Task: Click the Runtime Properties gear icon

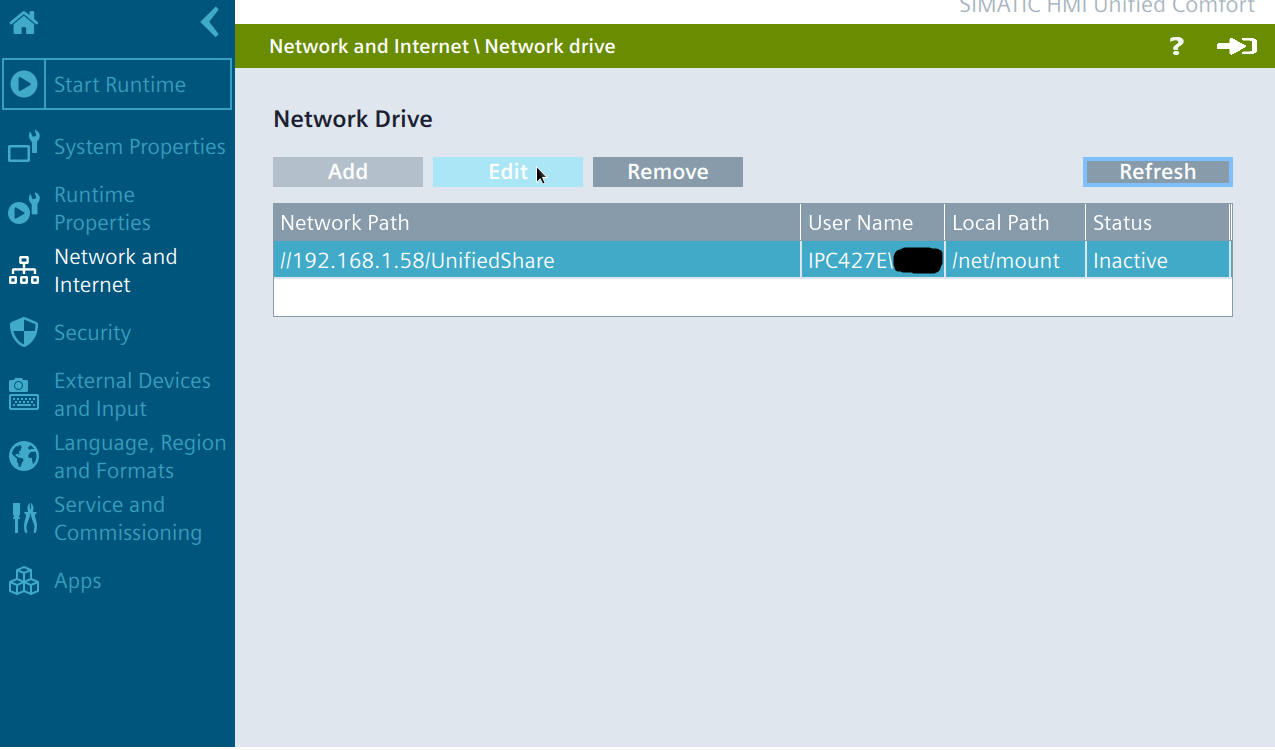Action: coord(23,209)
